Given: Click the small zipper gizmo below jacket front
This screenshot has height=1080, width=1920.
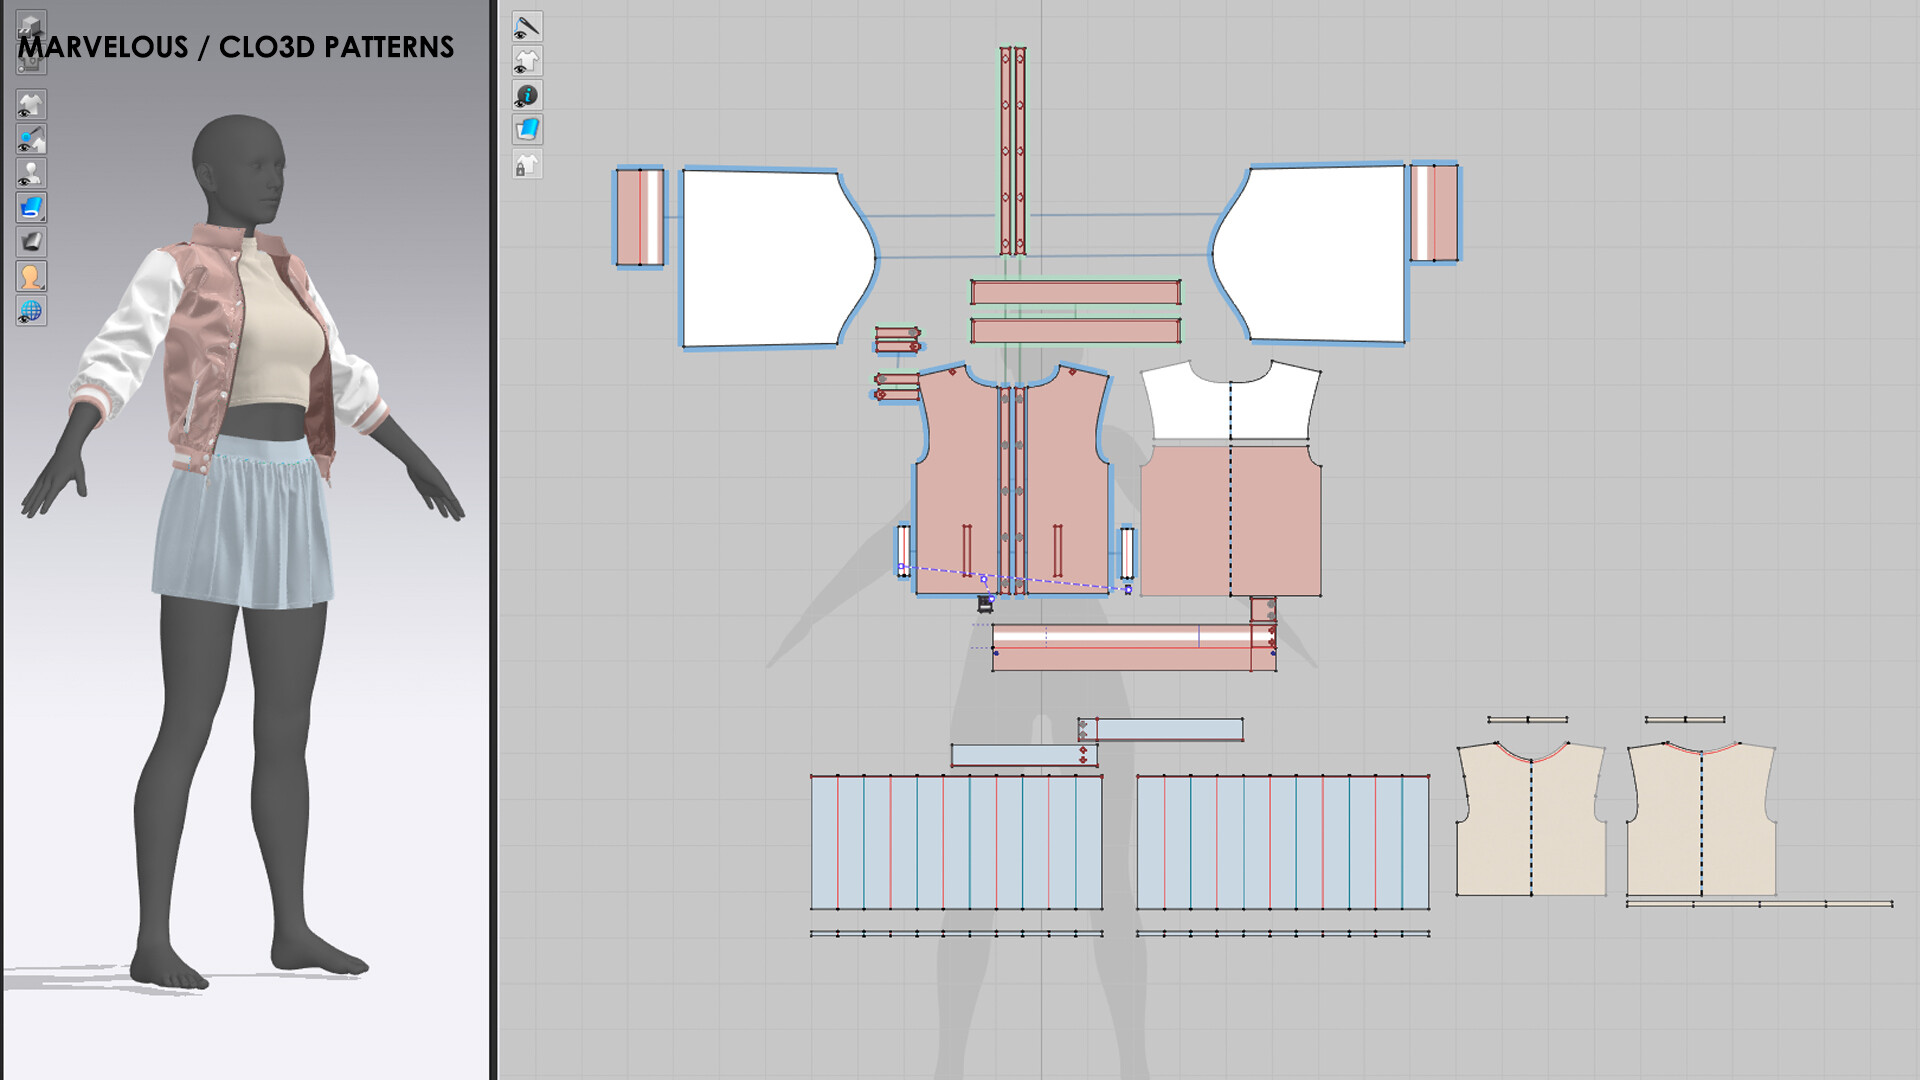Looking at the screenshot, I should (x=985, y=603).
